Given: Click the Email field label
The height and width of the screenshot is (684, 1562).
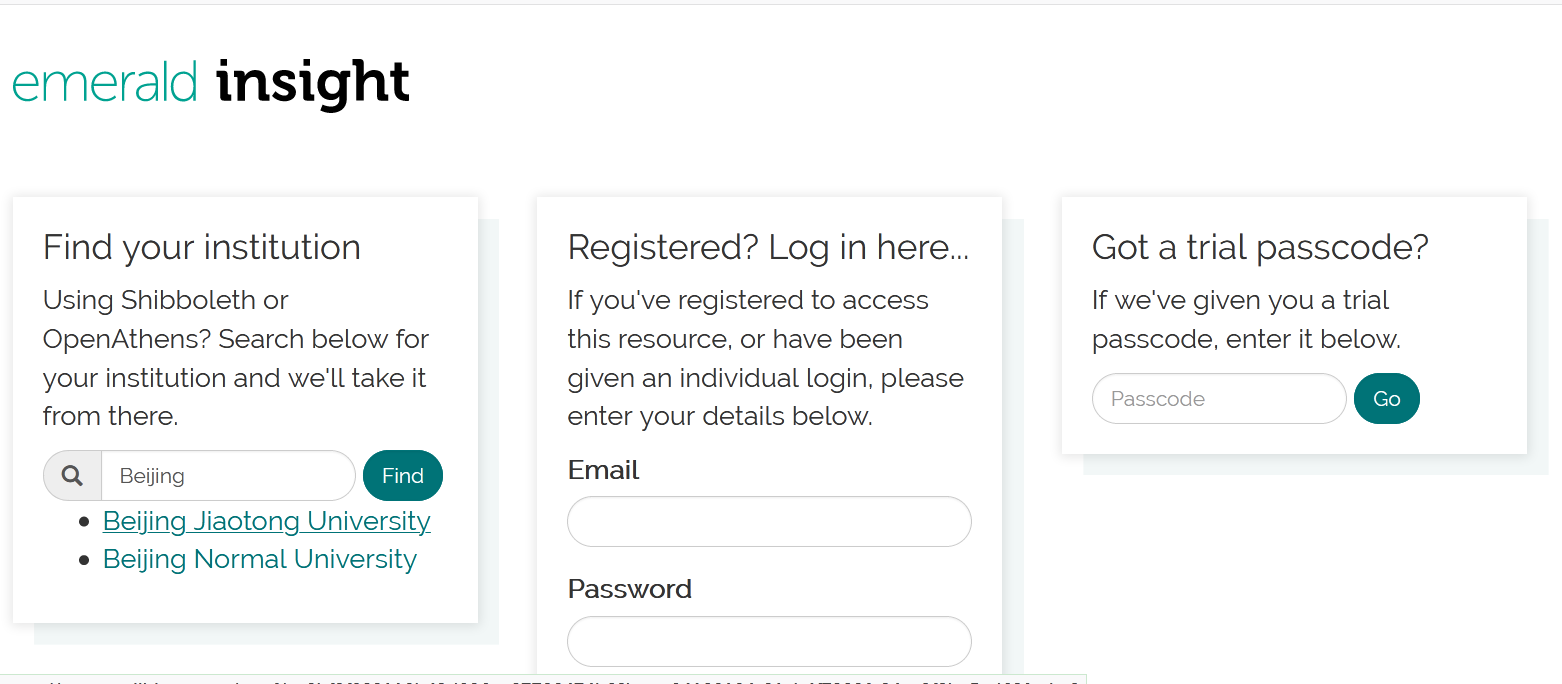Looking at the screenshot, I should coord(603,470).
